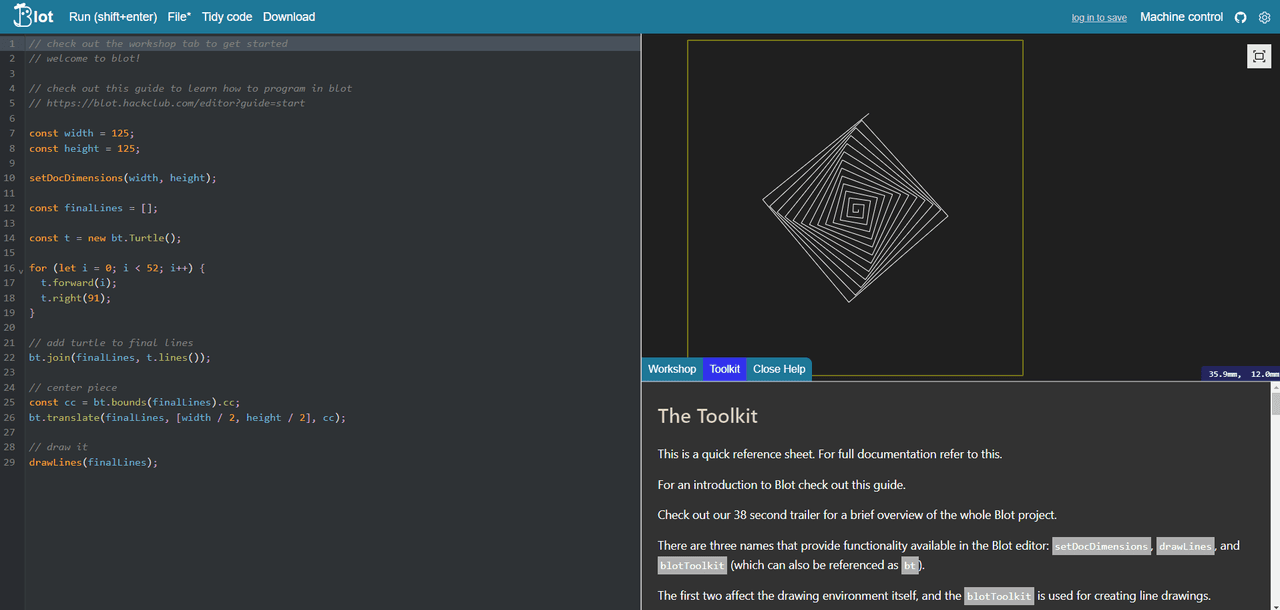
Task: Open the File menu
Action: [x=179, y=17]
